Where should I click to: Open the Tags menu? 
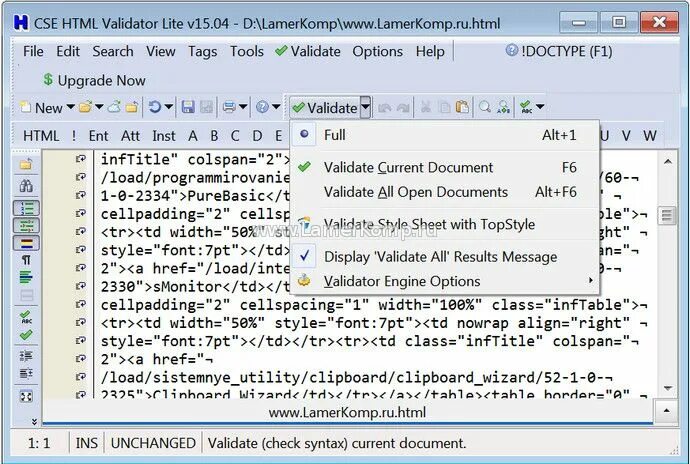pyautogui.click(x=202, y=52)
